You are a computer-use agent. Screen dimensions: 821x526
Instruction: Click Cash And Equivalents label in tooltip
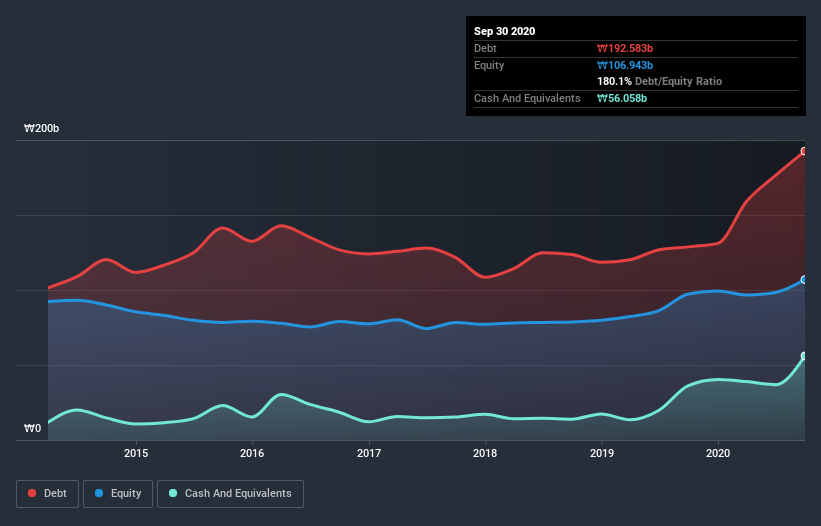[527, 98]
